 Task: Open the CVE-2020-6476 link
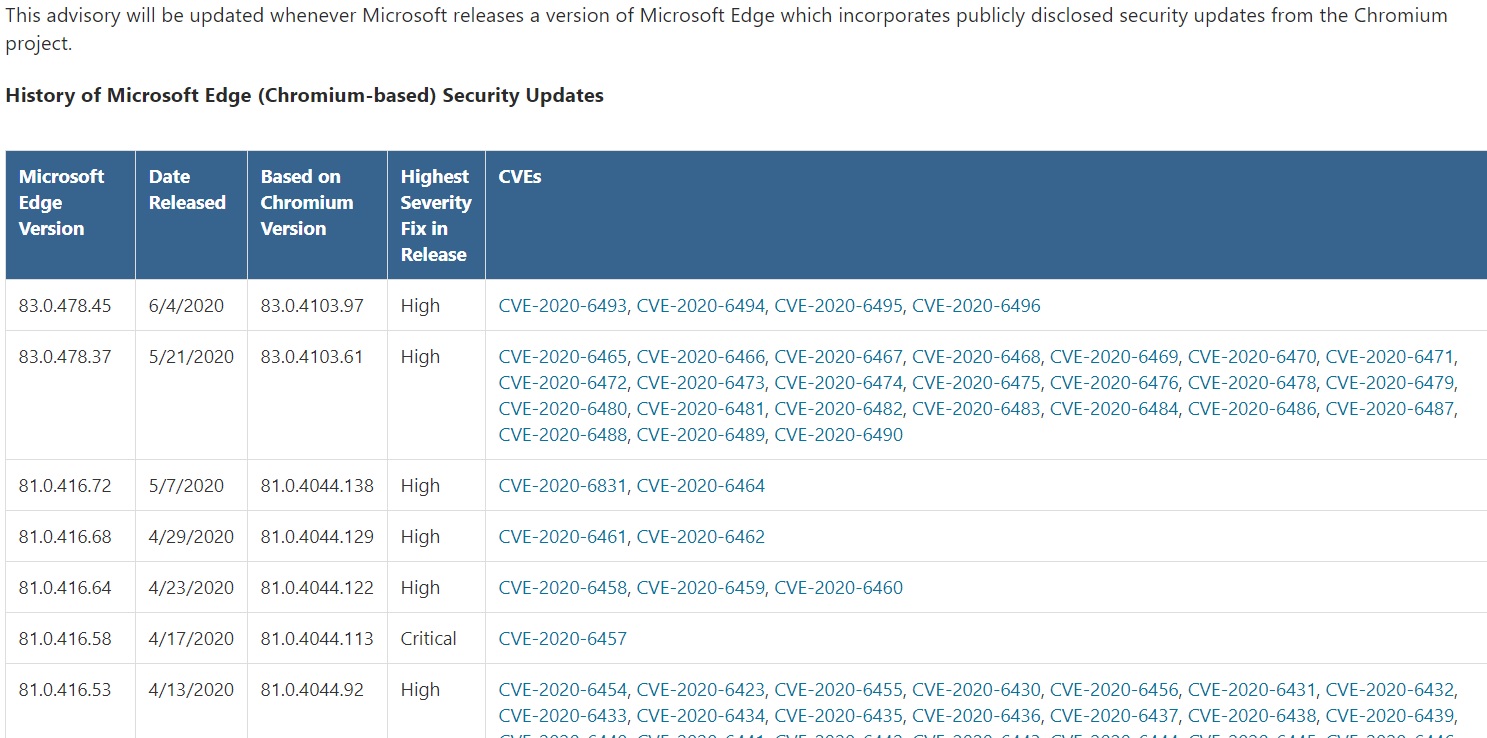click(x=1114, y=383)
